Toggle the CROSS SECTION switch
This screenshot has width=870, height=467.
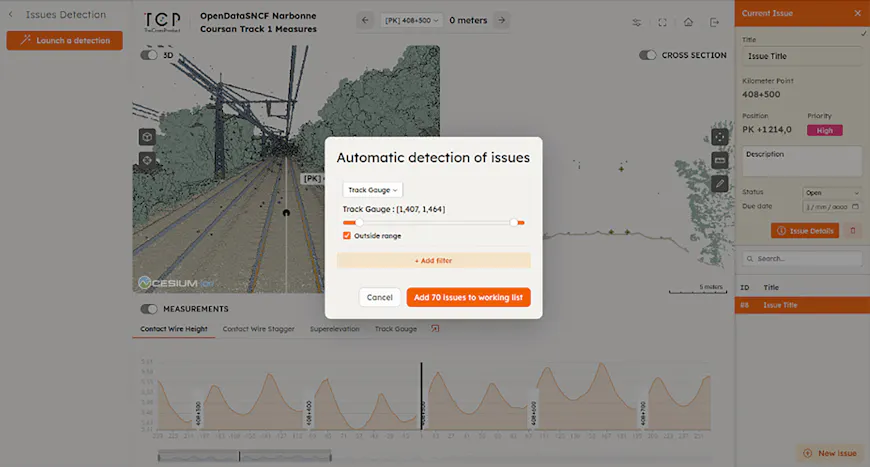click(x=648, y=55)
